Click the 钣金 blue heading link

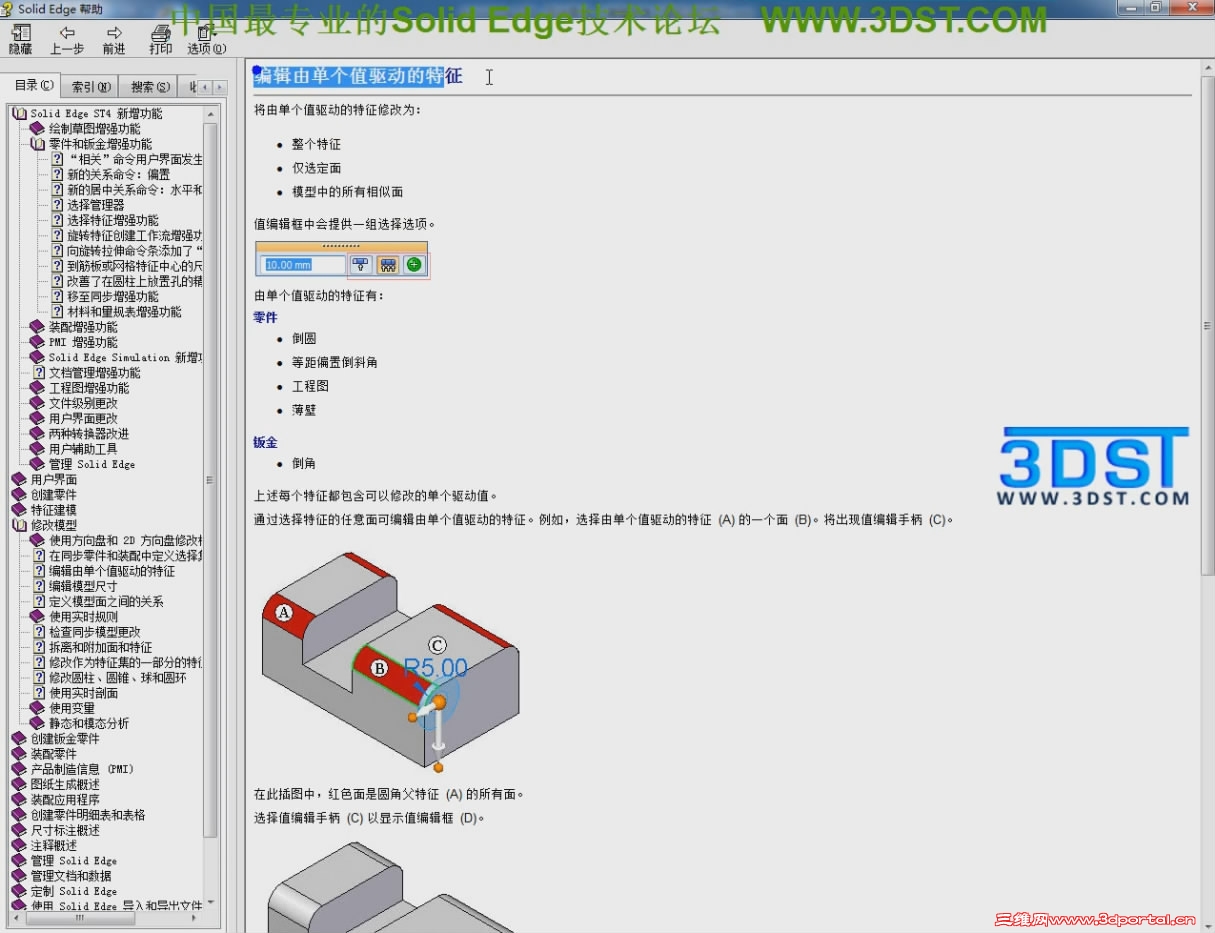(x=264, y=442)
